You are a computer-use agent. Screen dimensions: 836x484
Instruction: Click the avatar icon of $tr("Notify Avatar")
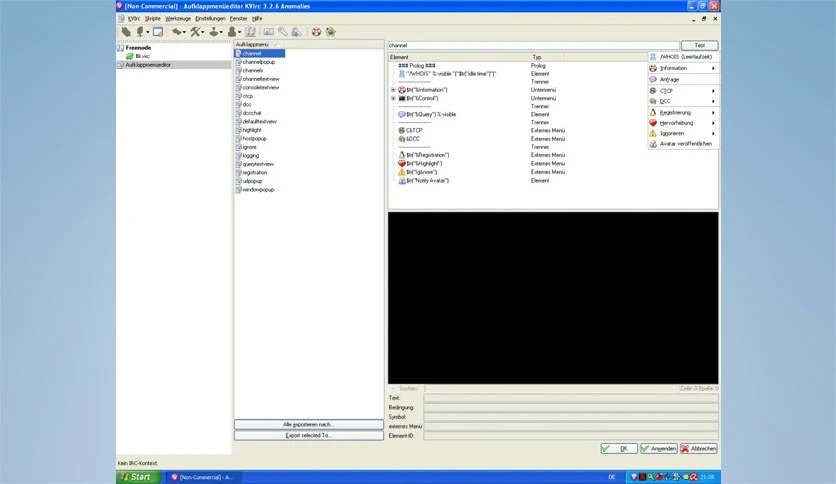coord(402,181)
